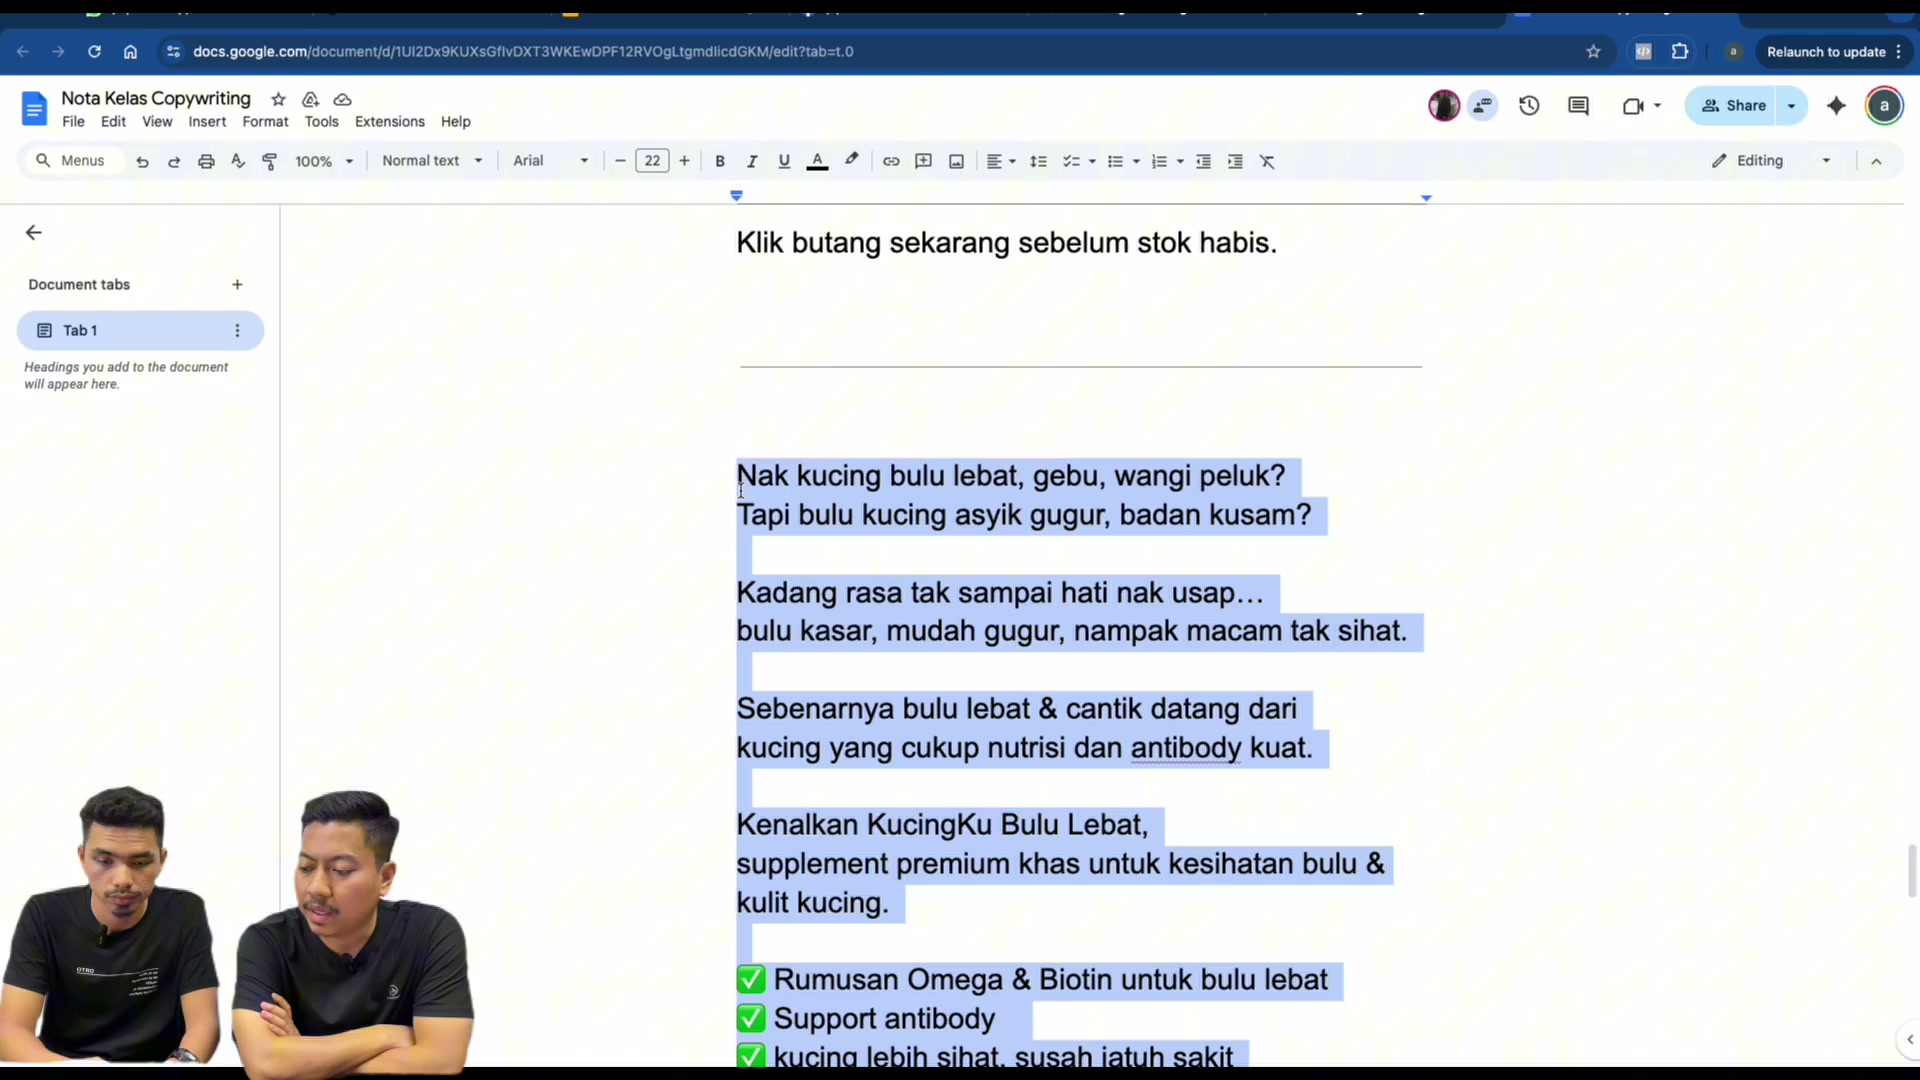Run spelling and grammar check icon
The image size is (1920, 1080).
point(238,161)
